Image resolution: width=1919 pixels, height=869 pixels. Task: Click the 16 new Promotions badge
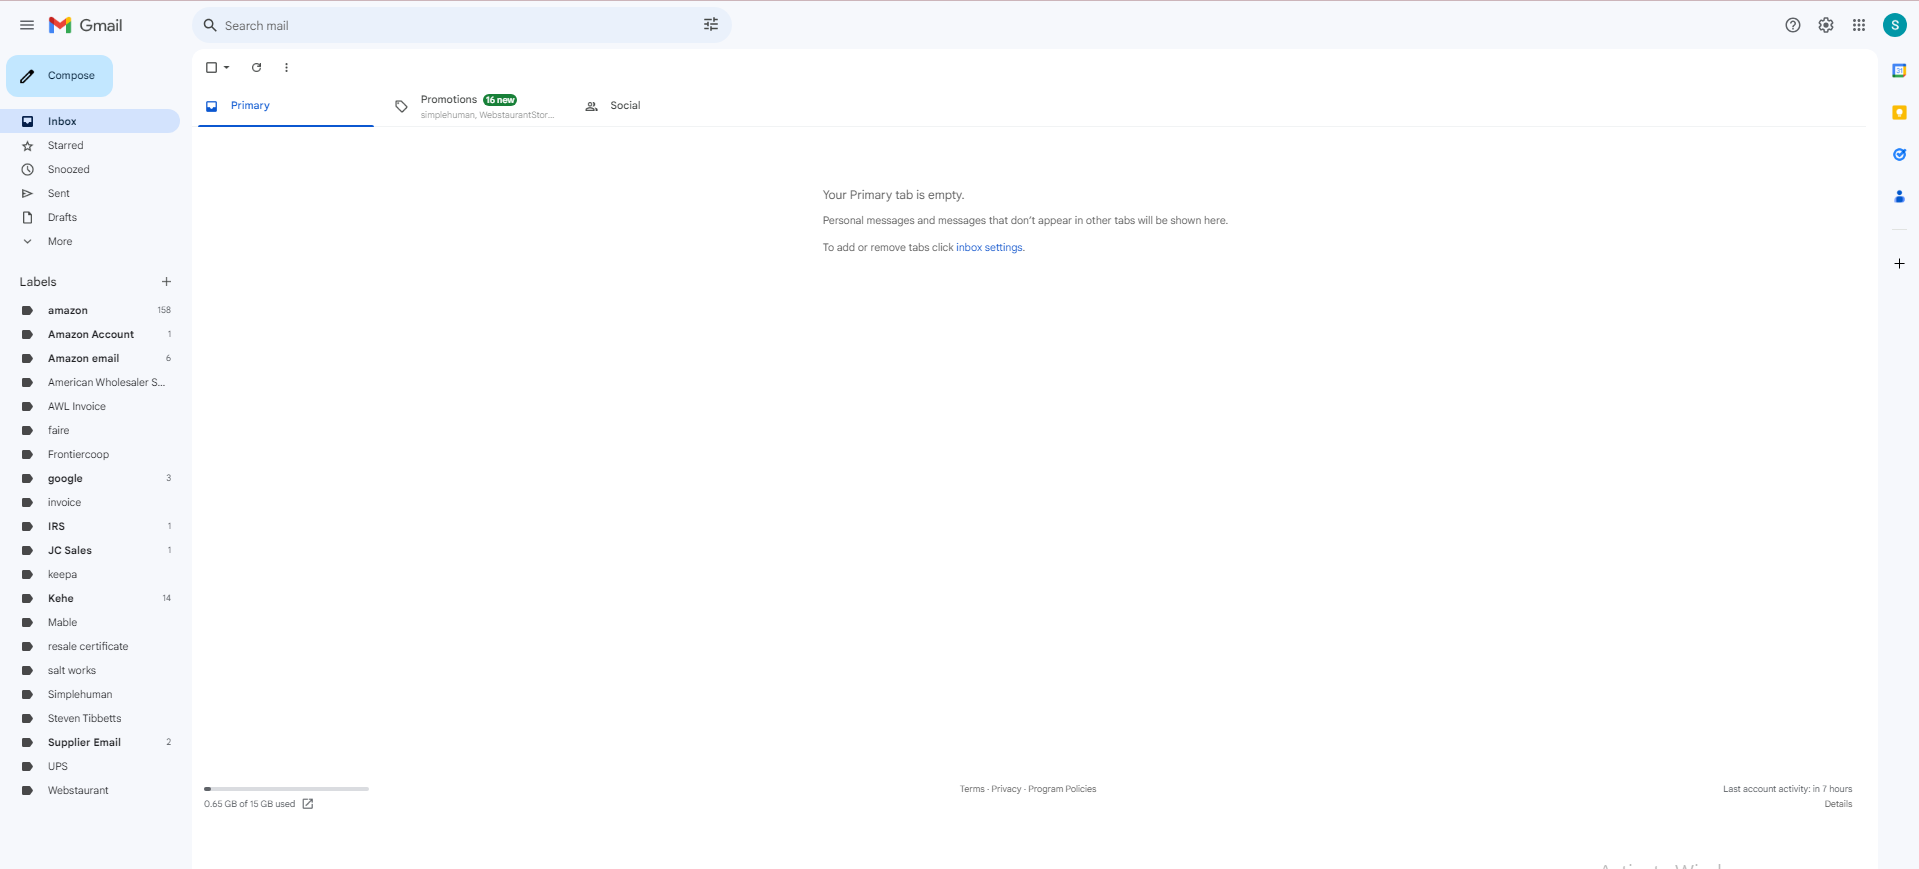[500, 100]
